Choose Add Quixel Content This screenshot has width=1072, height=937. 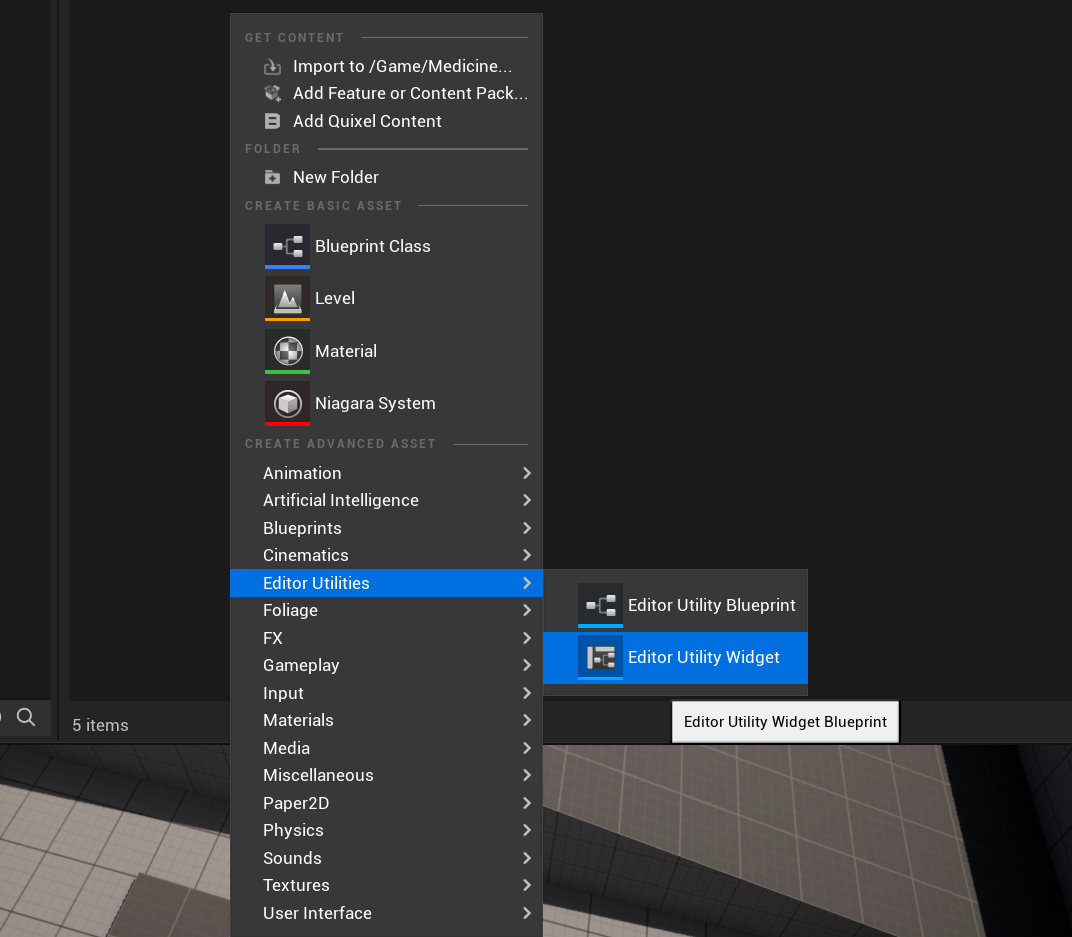pos(386,121)
